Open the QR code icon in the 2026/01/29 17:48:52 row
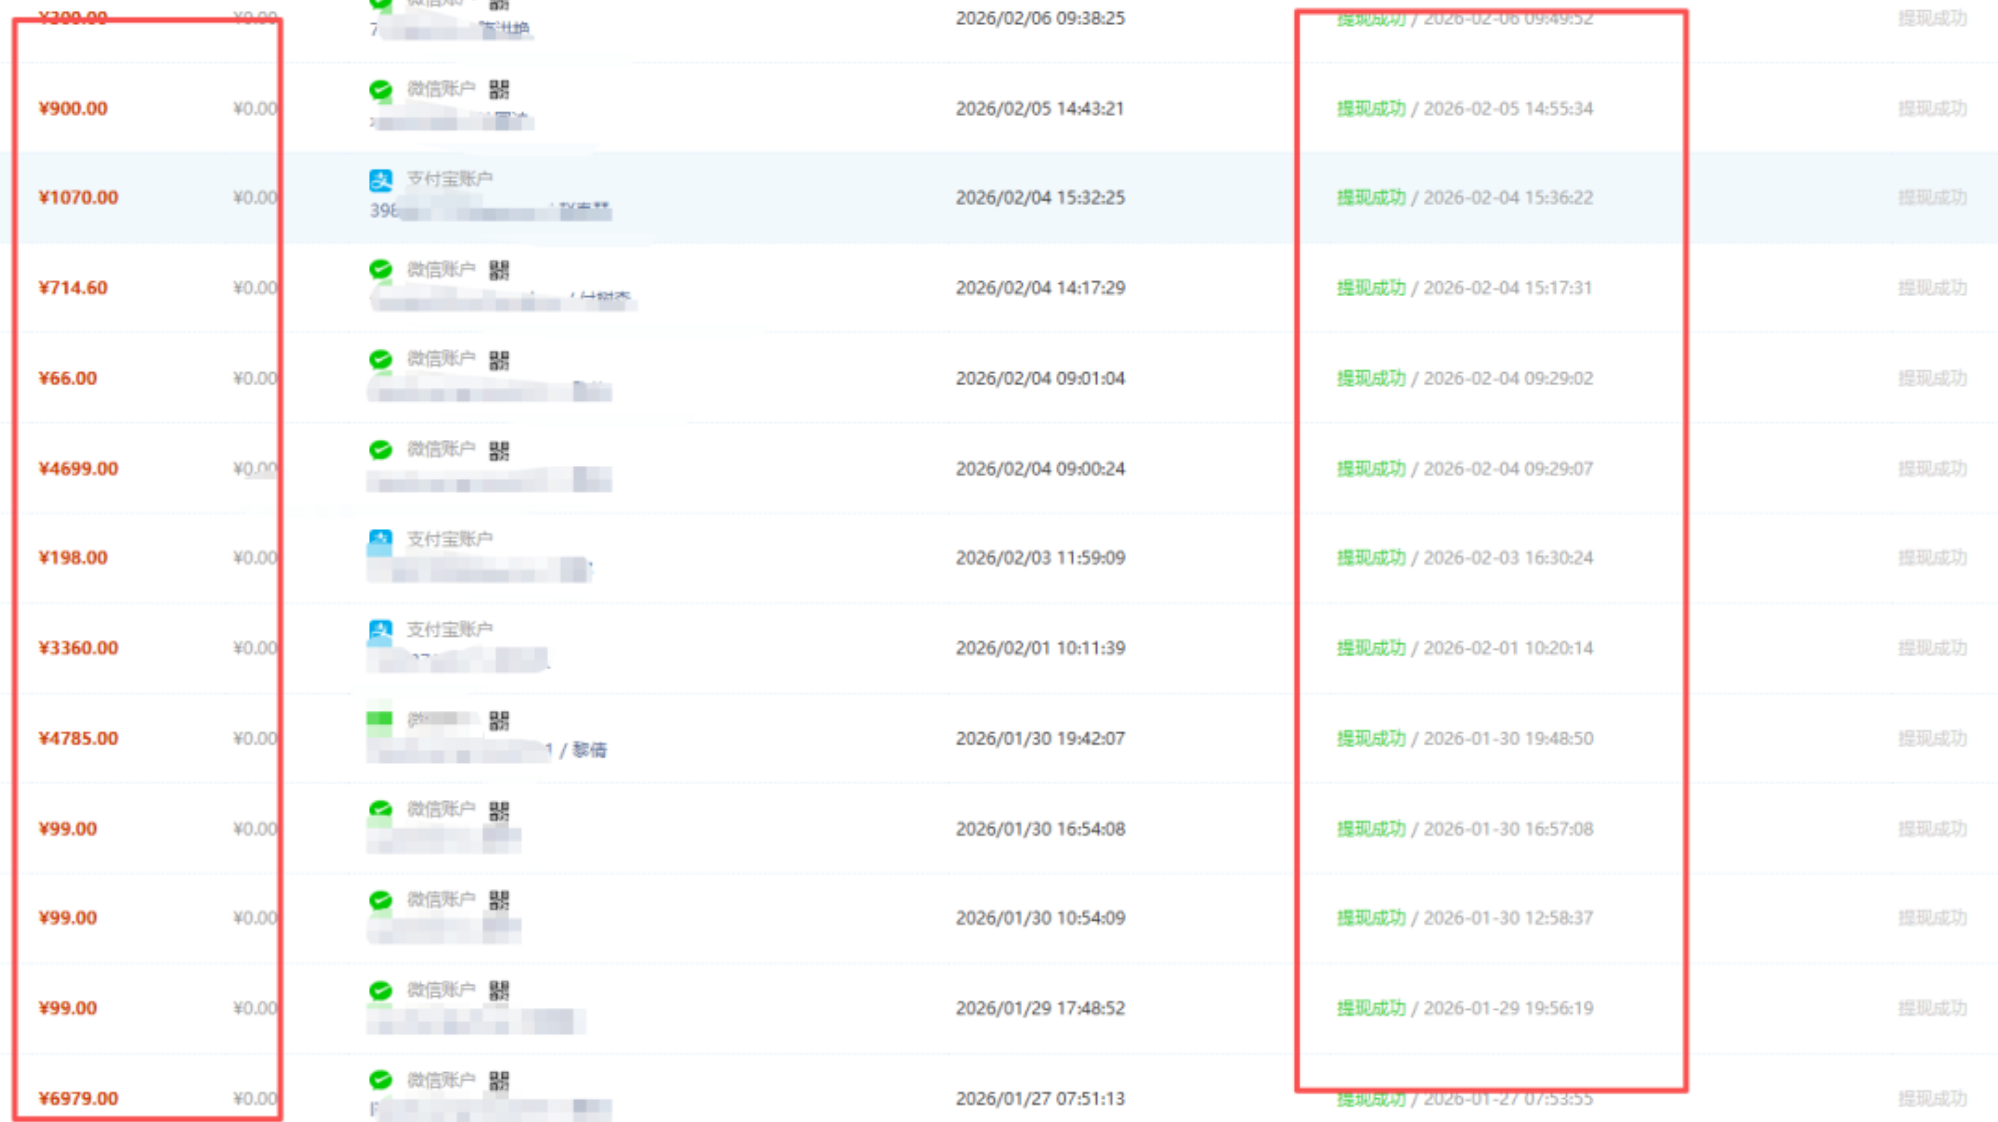1998x1122 pixels. point(499,990)
